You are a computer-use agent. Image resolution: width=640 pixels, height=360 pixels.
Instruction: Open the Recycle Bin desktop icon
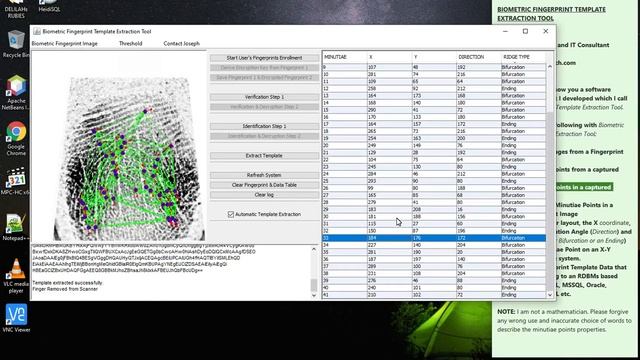pos(16,44)
